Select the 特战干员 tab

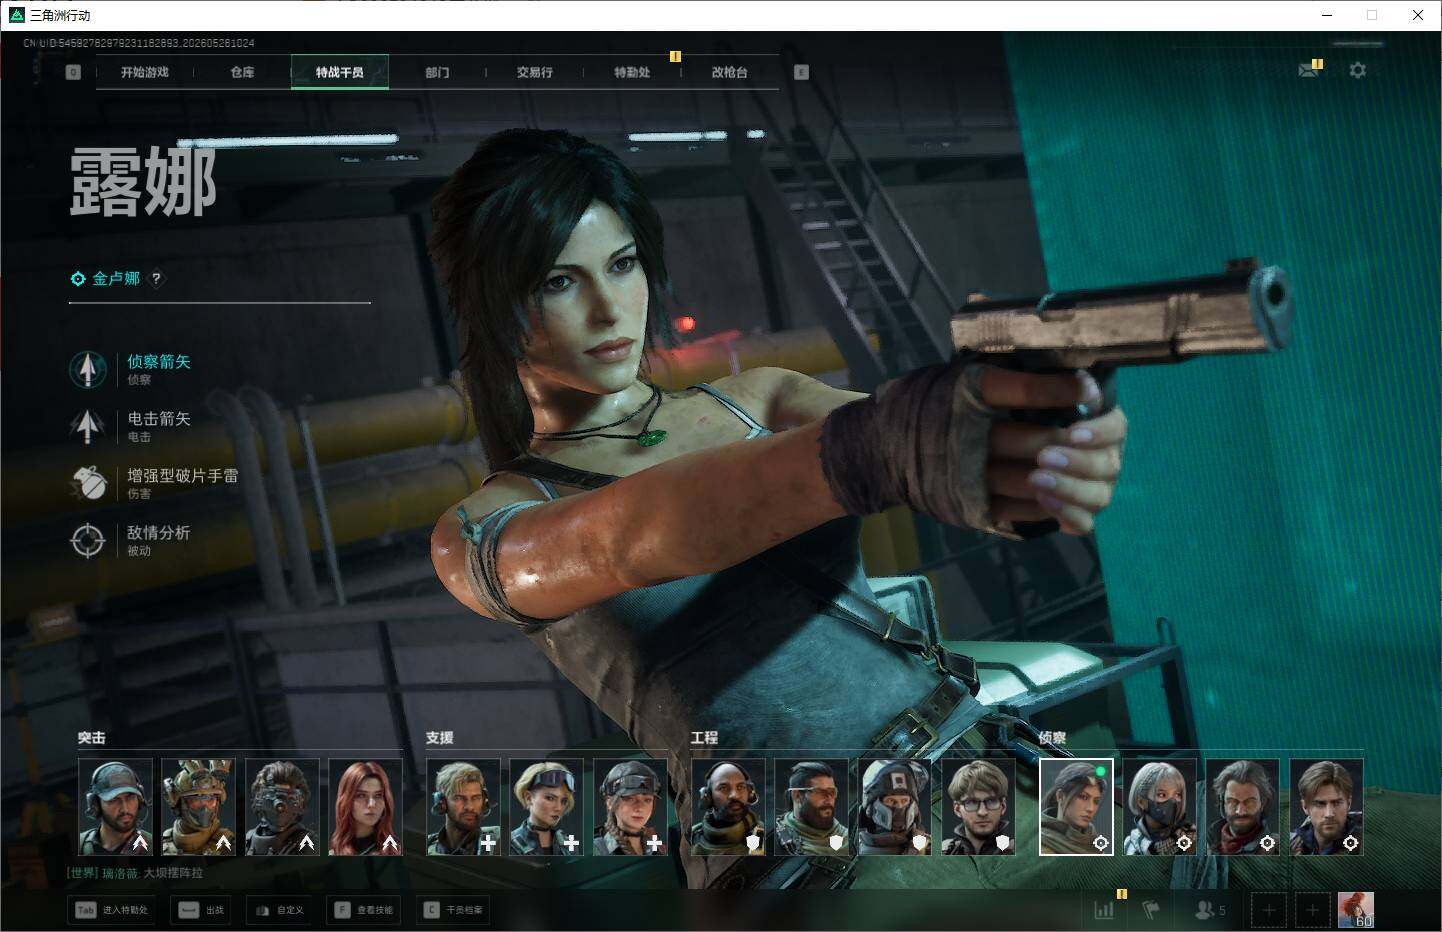(x=340, y=72)
